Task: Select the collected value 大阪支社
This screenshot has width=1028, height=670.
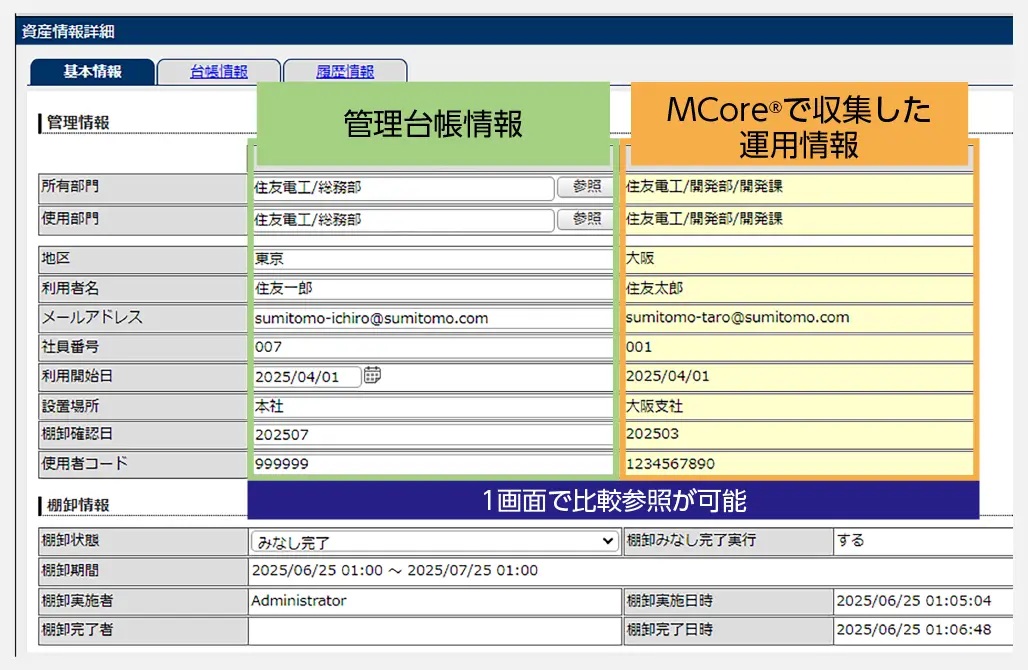Action: tap(654, 406)
